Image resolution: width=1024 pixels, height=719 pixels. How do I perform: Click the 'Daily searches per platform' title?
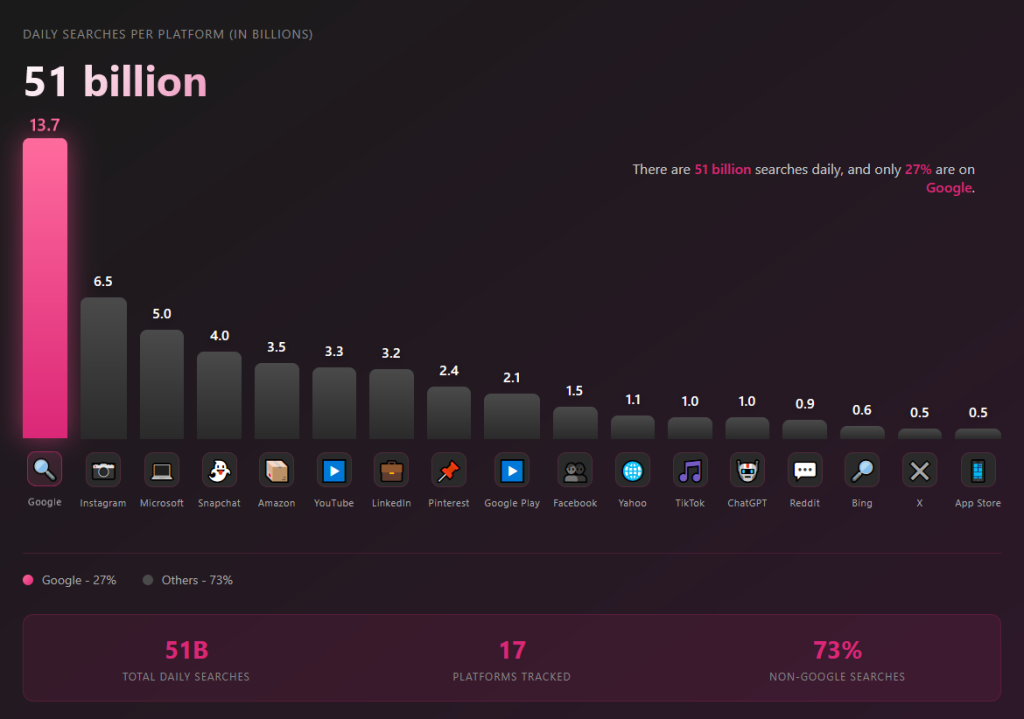tap(168, 35)
